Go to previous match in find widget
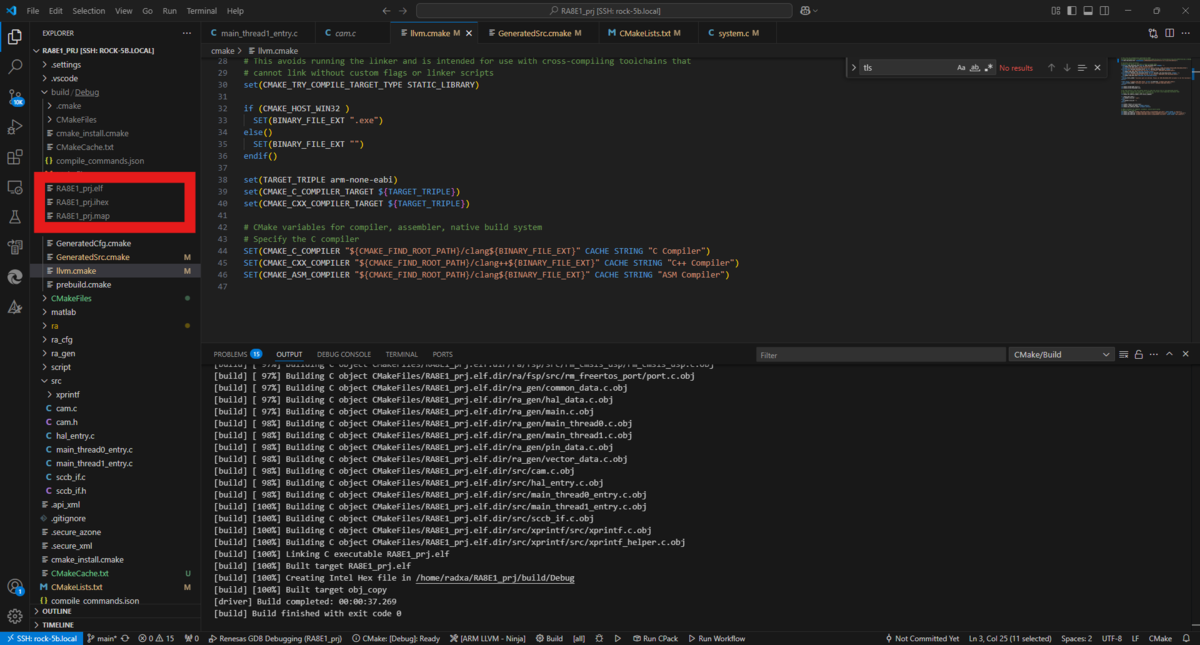 (x=1051, y=68)
